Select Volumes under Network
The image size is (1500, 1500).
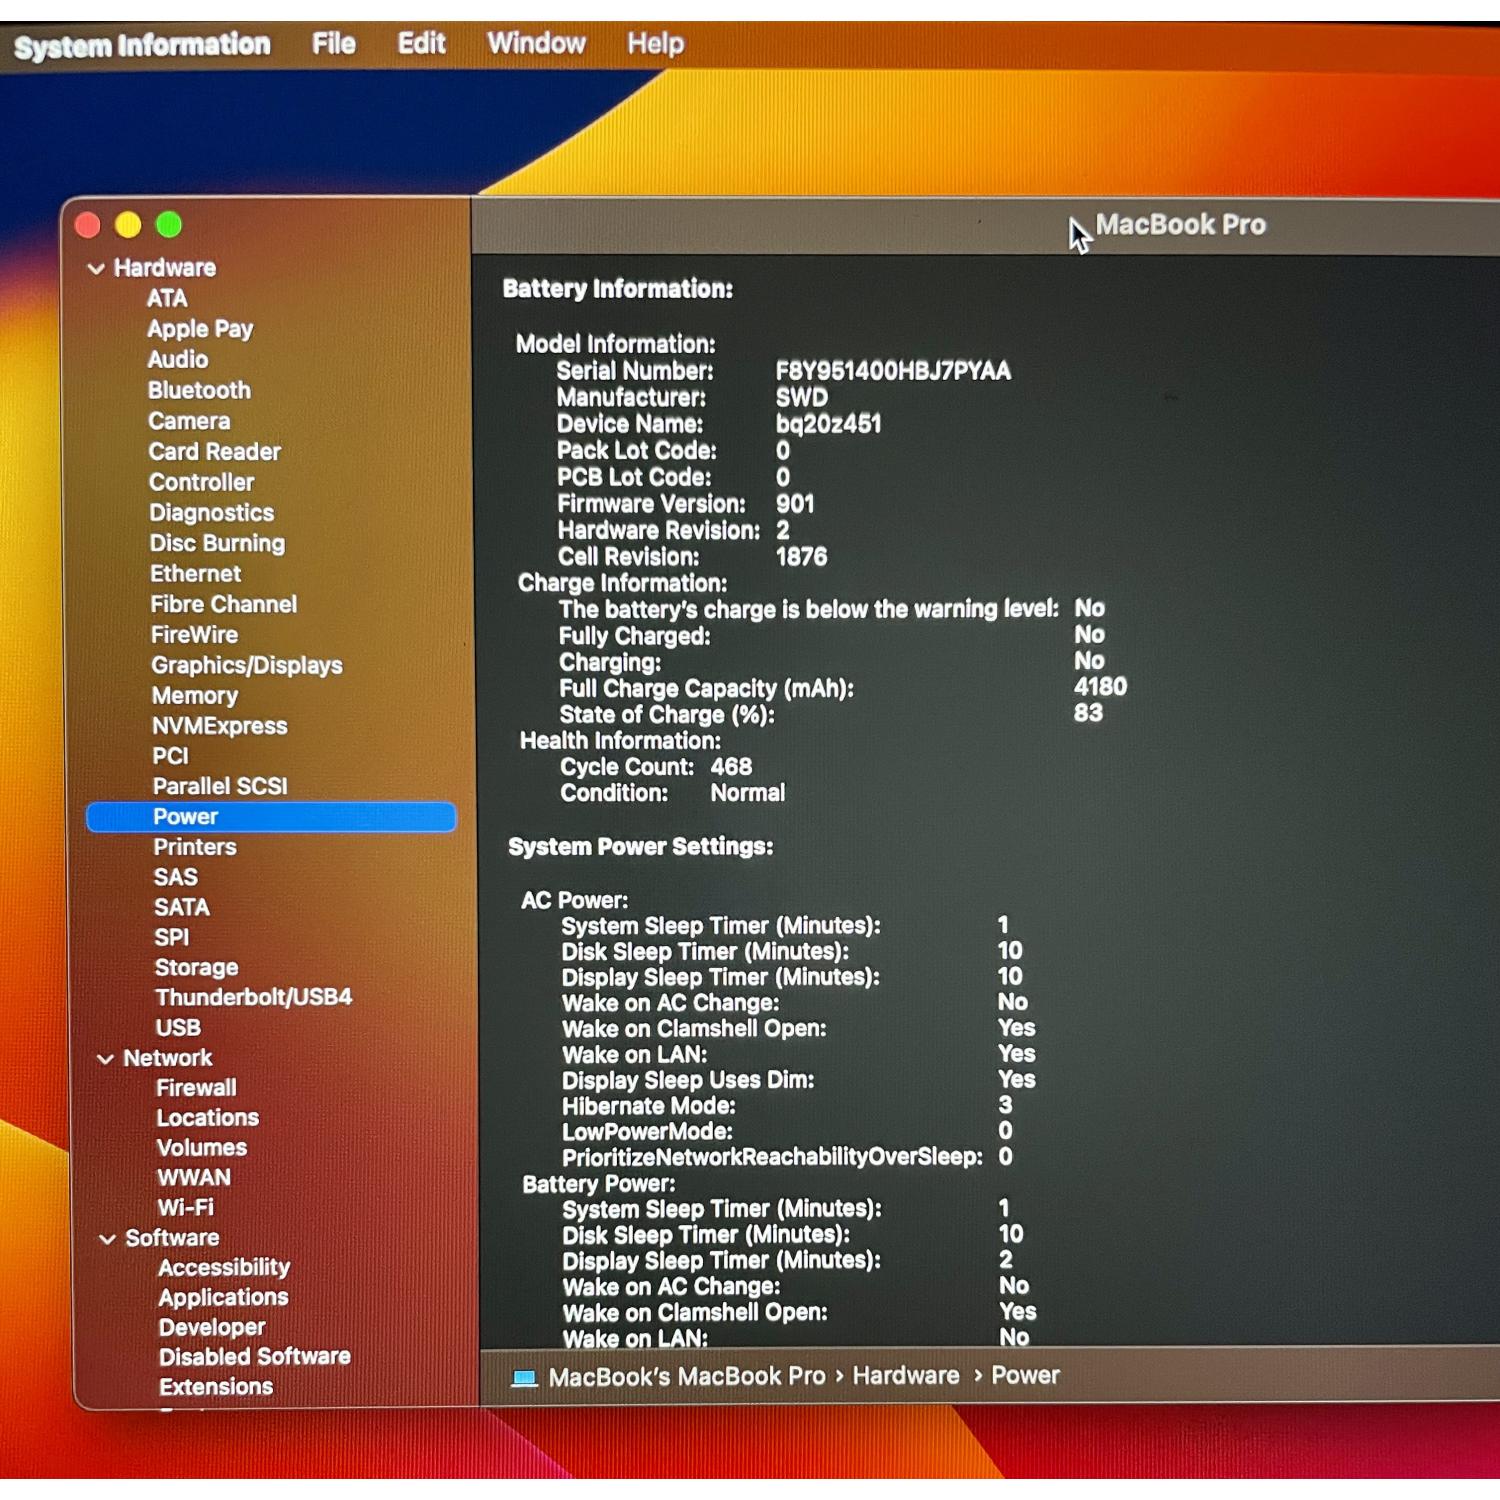[201, 1148]
